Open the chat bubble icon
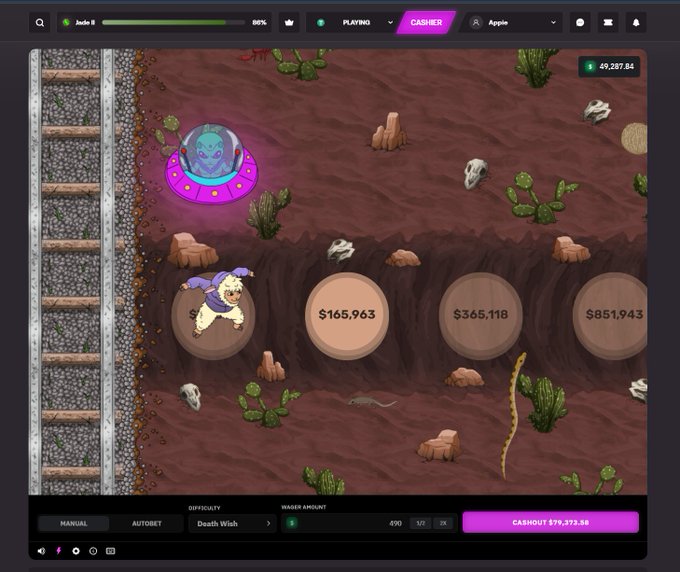This screenshot has height=572, width=680. (580, 23)
